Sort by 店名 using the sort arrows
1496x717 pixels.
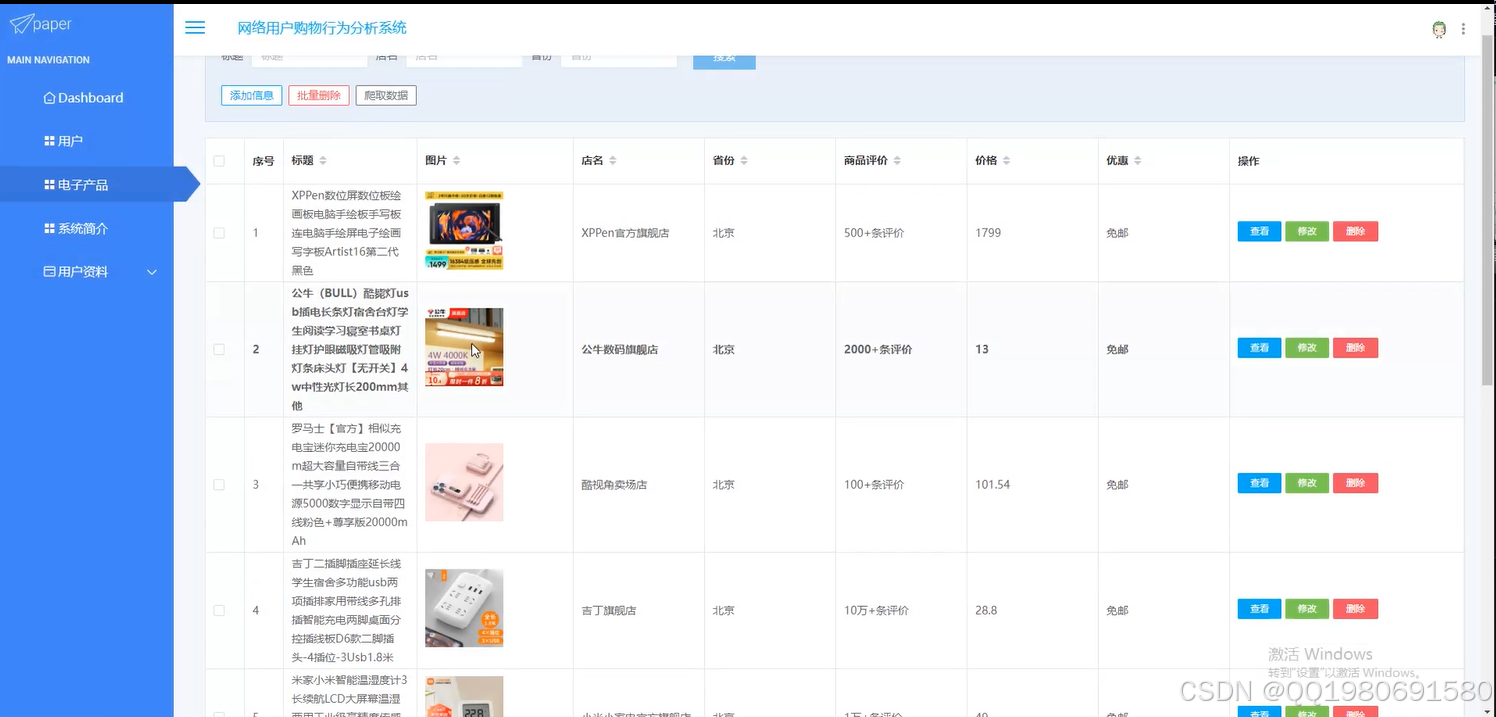(x=614, y=160)
